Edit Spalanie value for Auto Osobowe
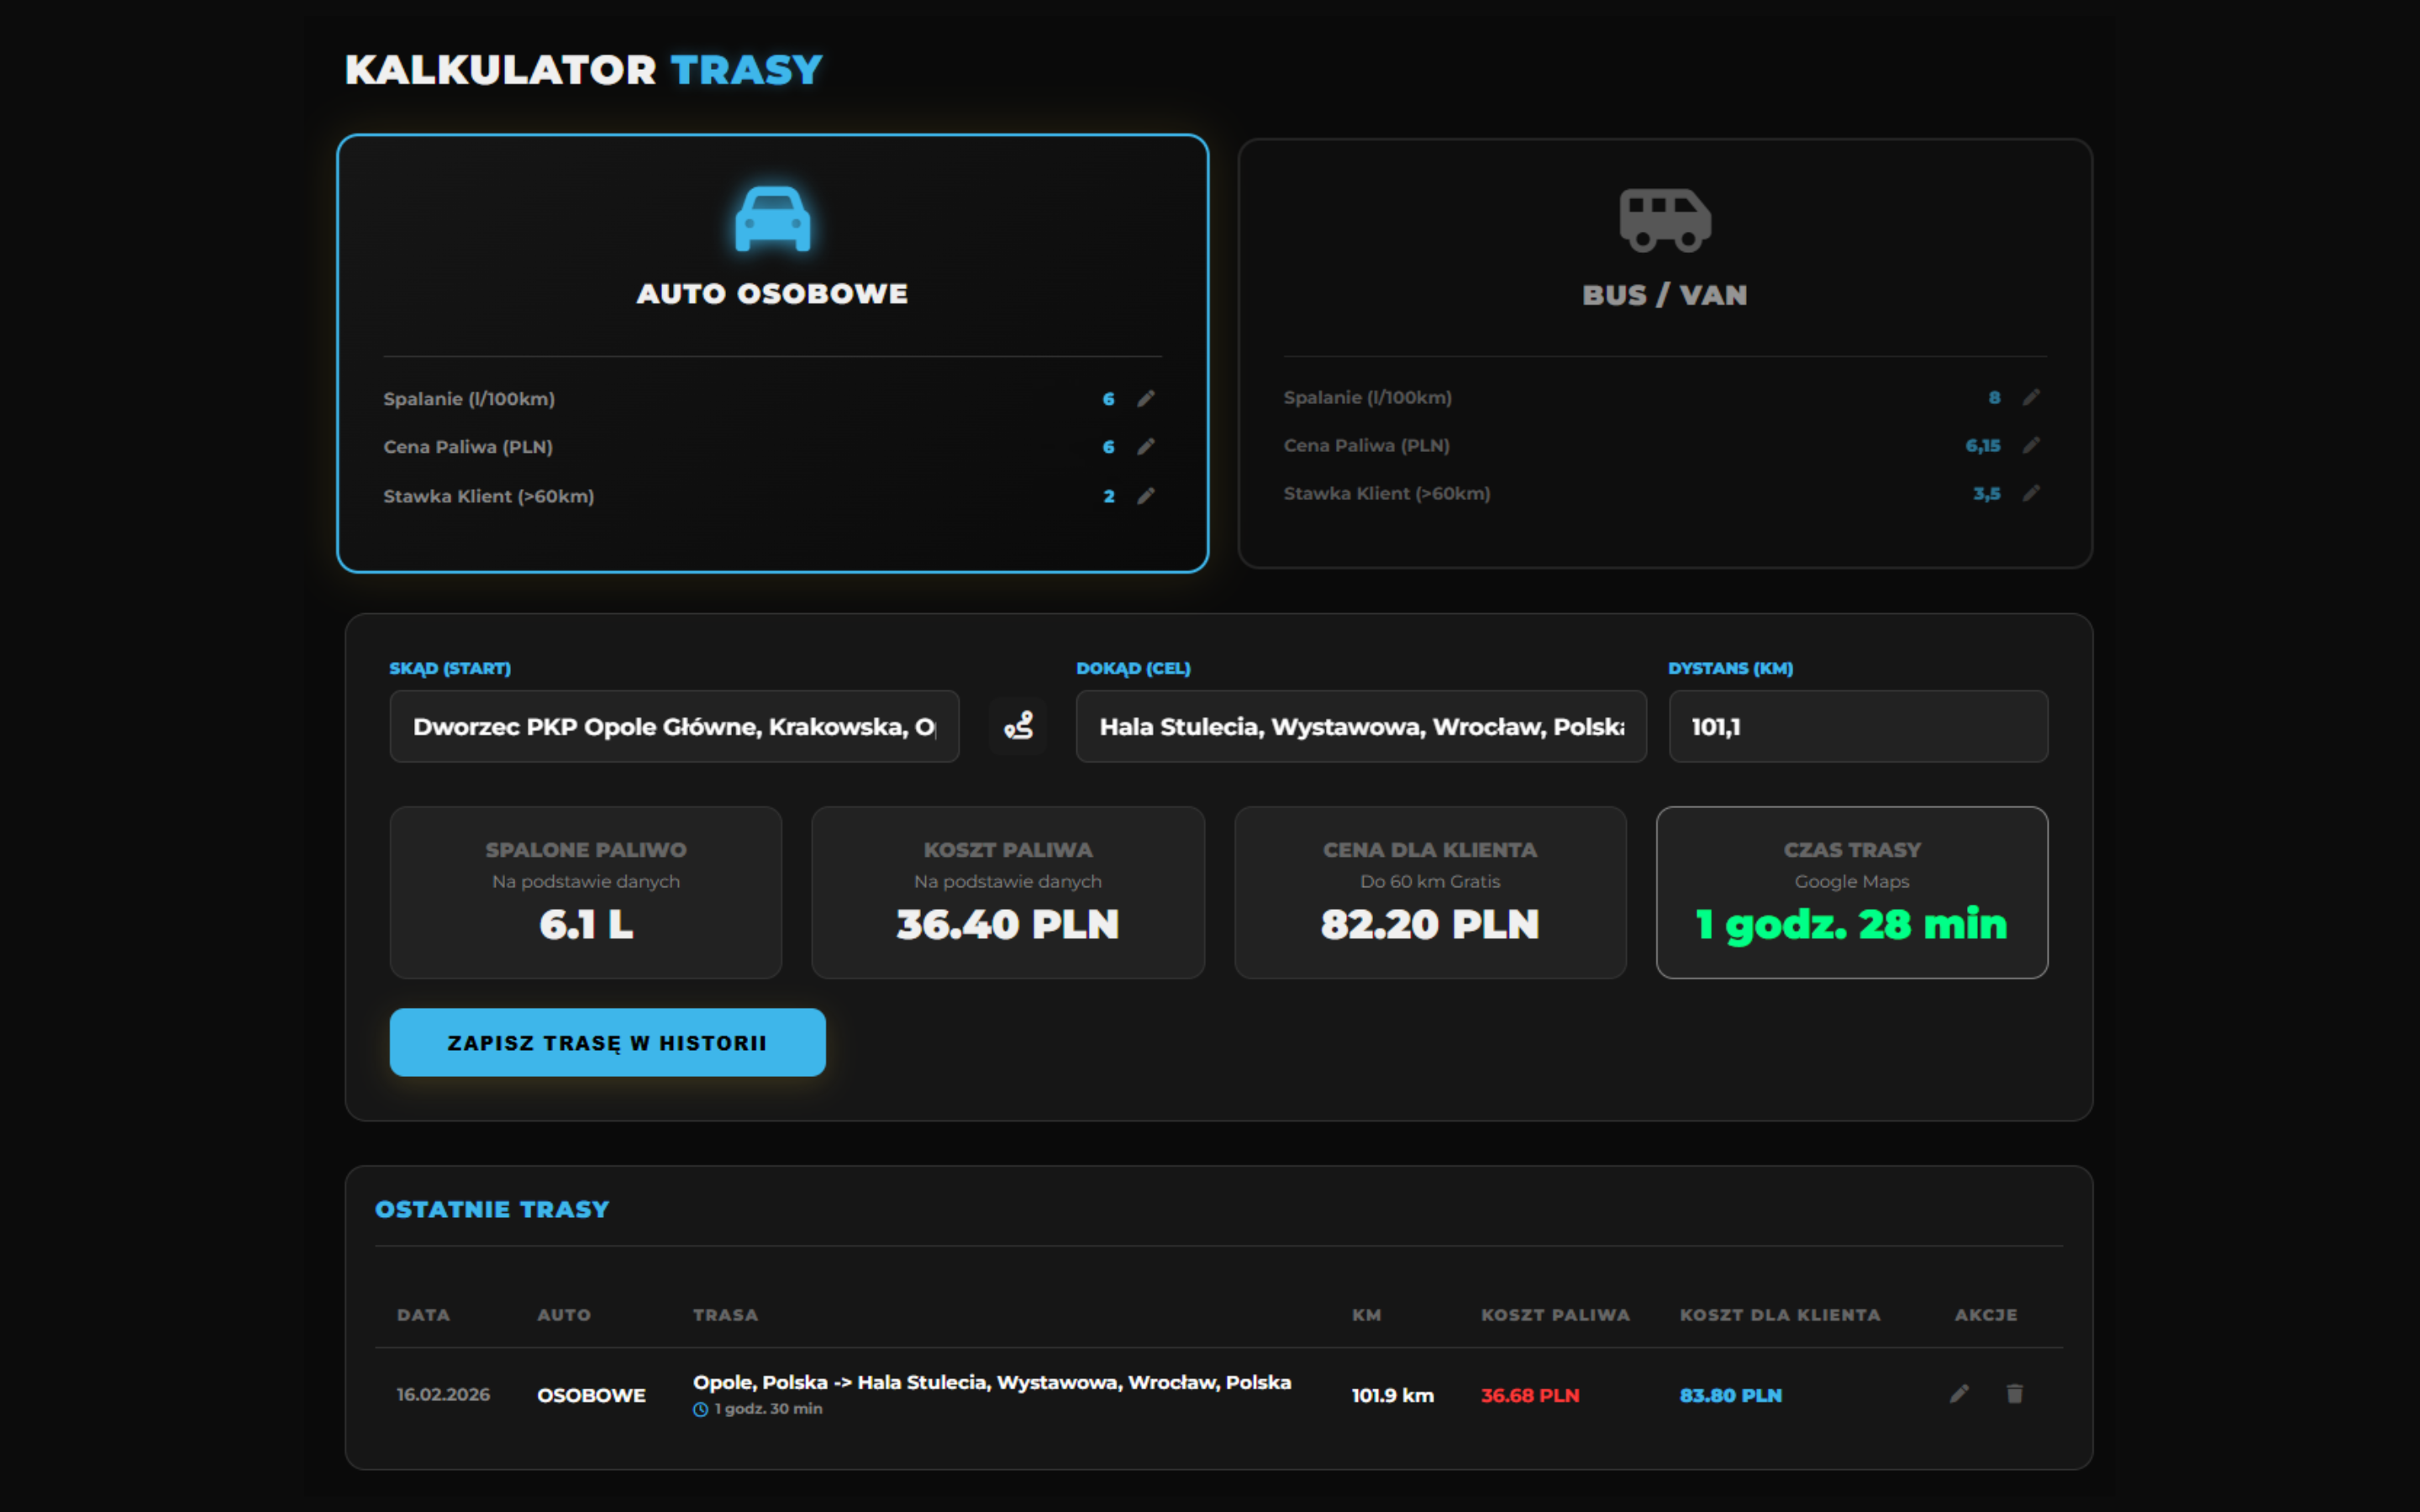The height and width of the screenshot is (1512, 2420). tap(1146, 398)
